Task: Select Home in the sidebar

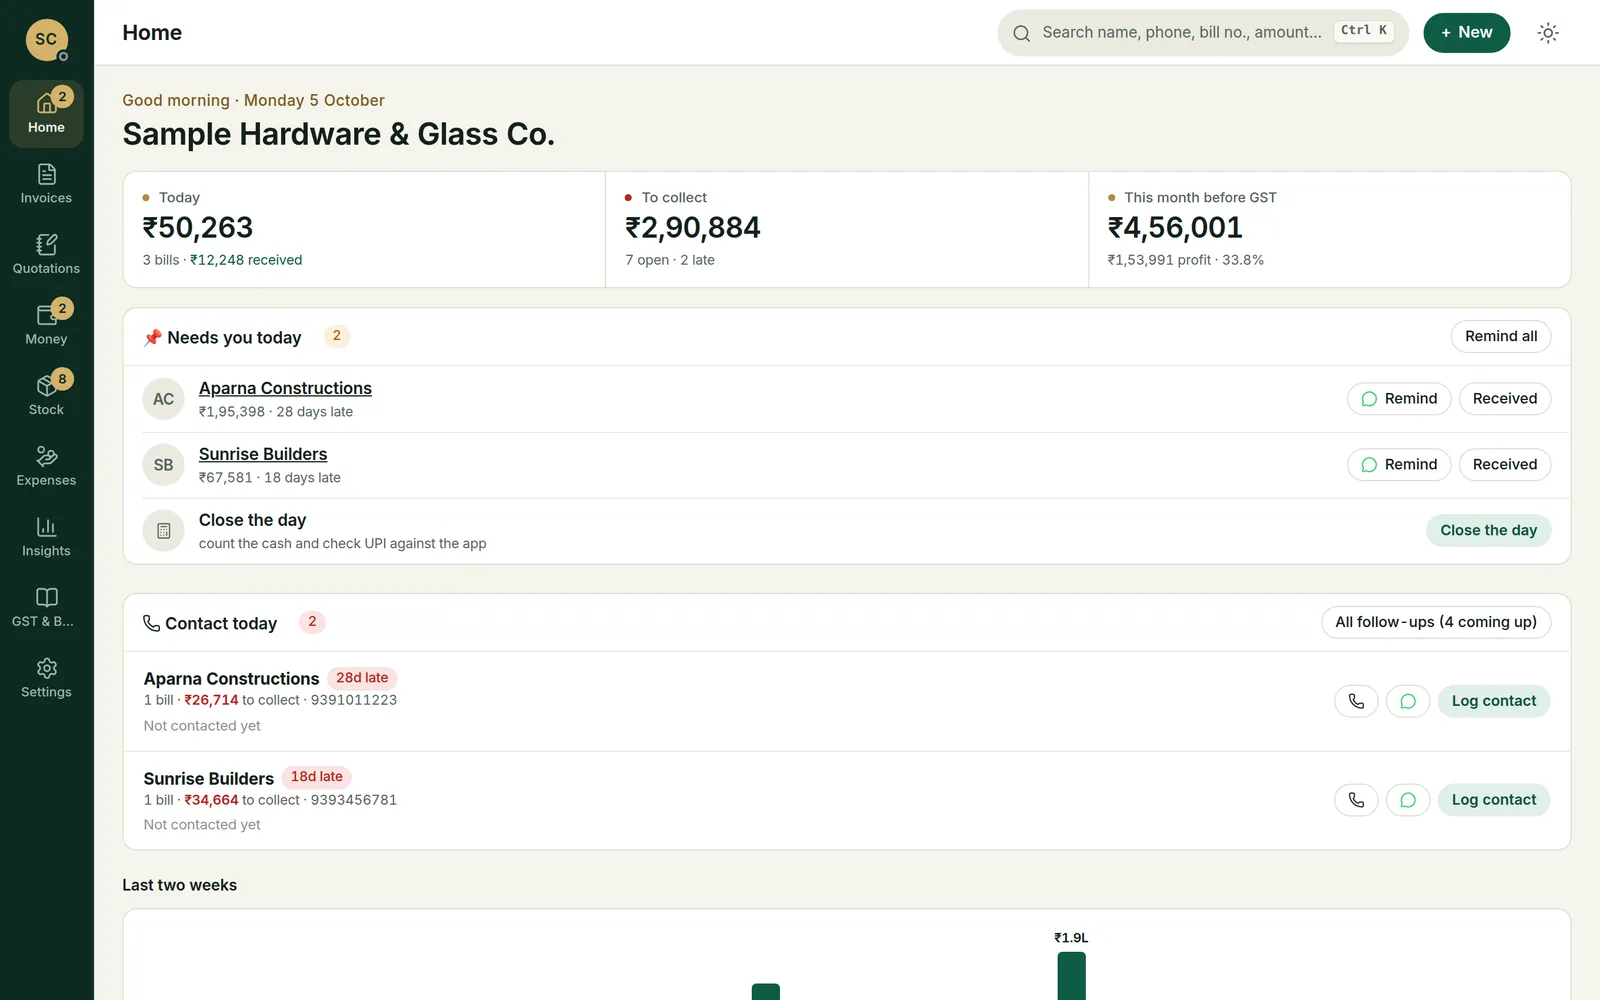Action: click(x=46, y=114)
